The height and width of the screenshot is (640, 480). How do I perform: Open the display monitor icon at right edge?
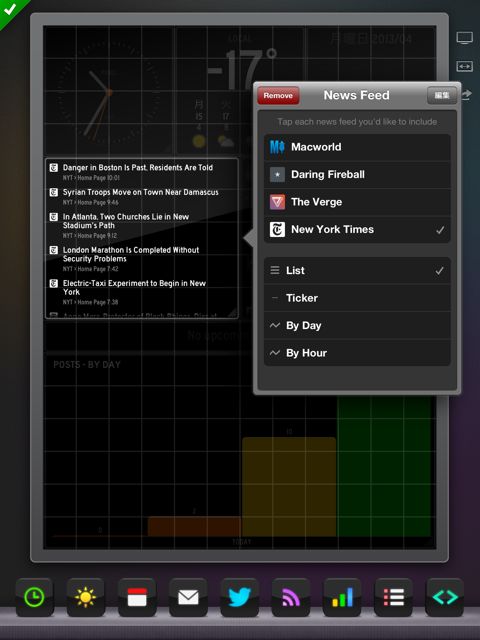464,38
